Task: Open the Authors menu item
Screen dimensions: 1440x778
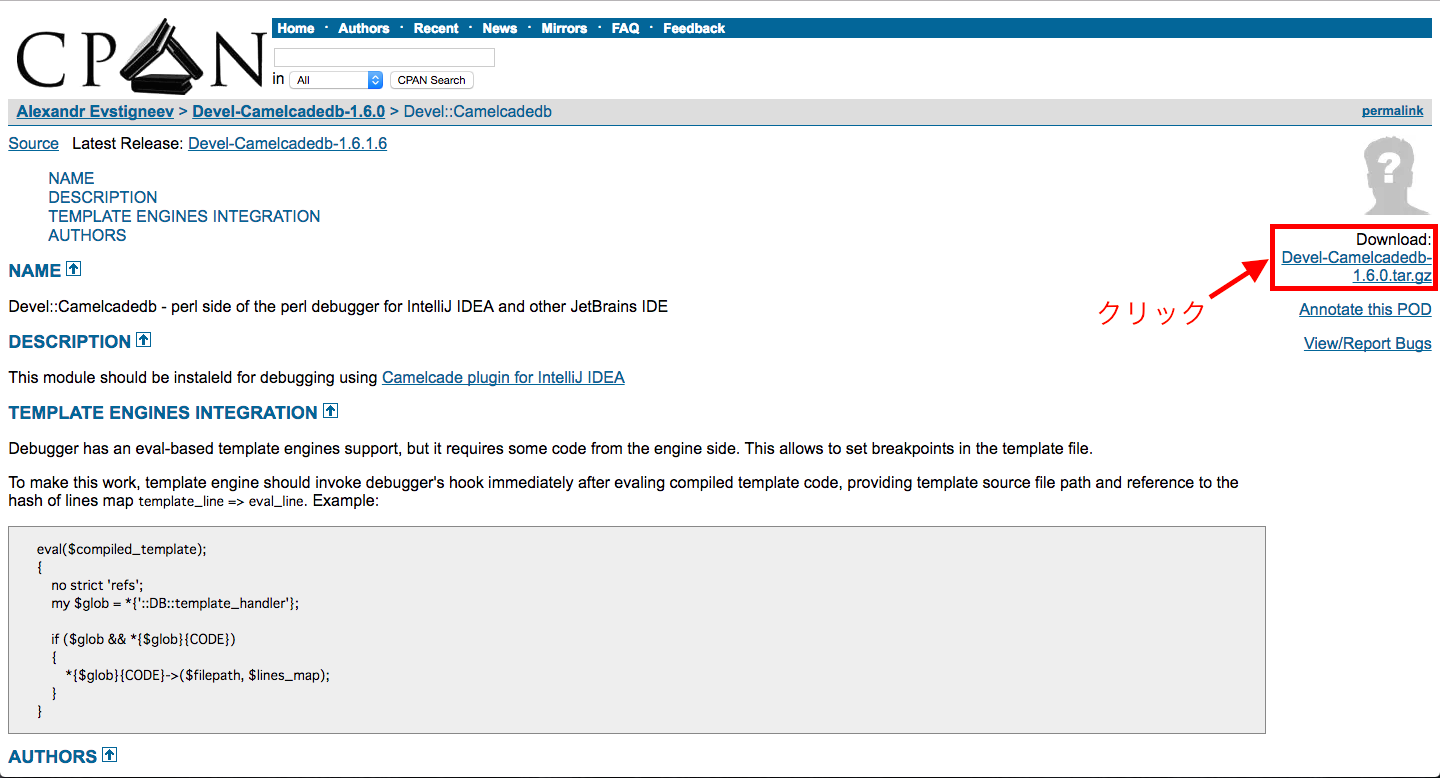Action: coord(364,28)
